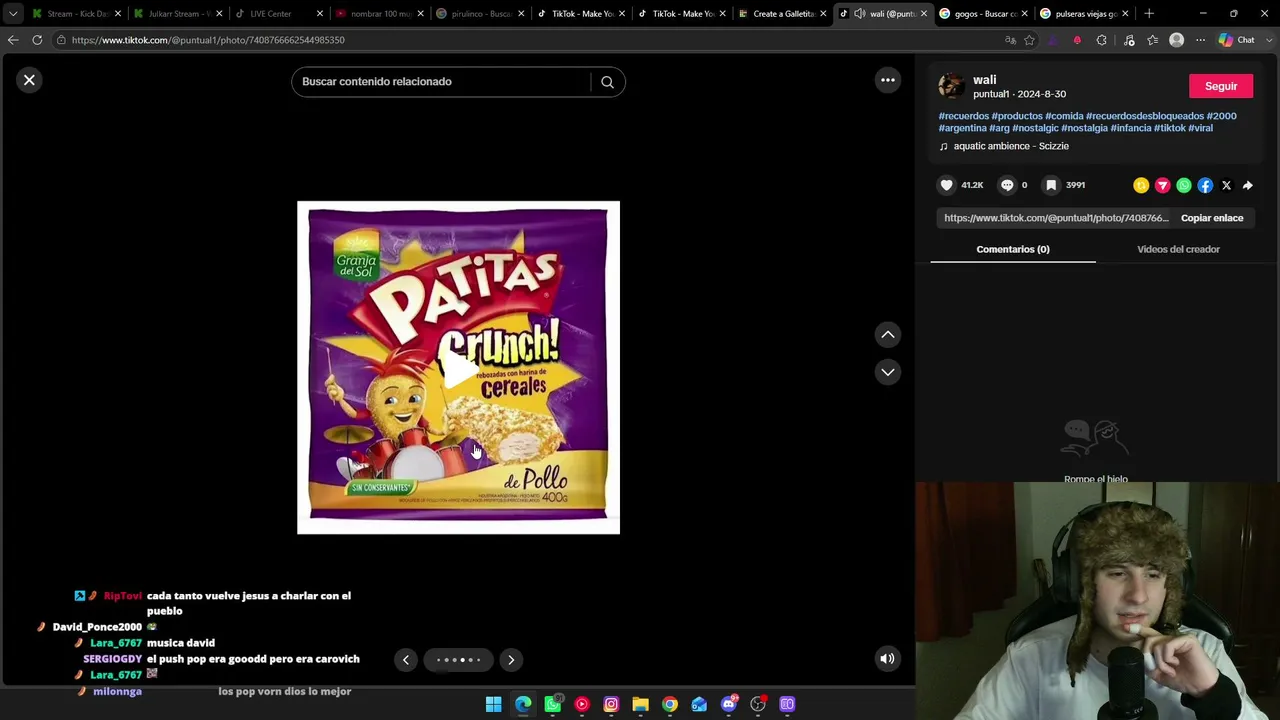1280x720 pixels.
Task: Open the browser settings and more menu
Action: [1200, 40]
